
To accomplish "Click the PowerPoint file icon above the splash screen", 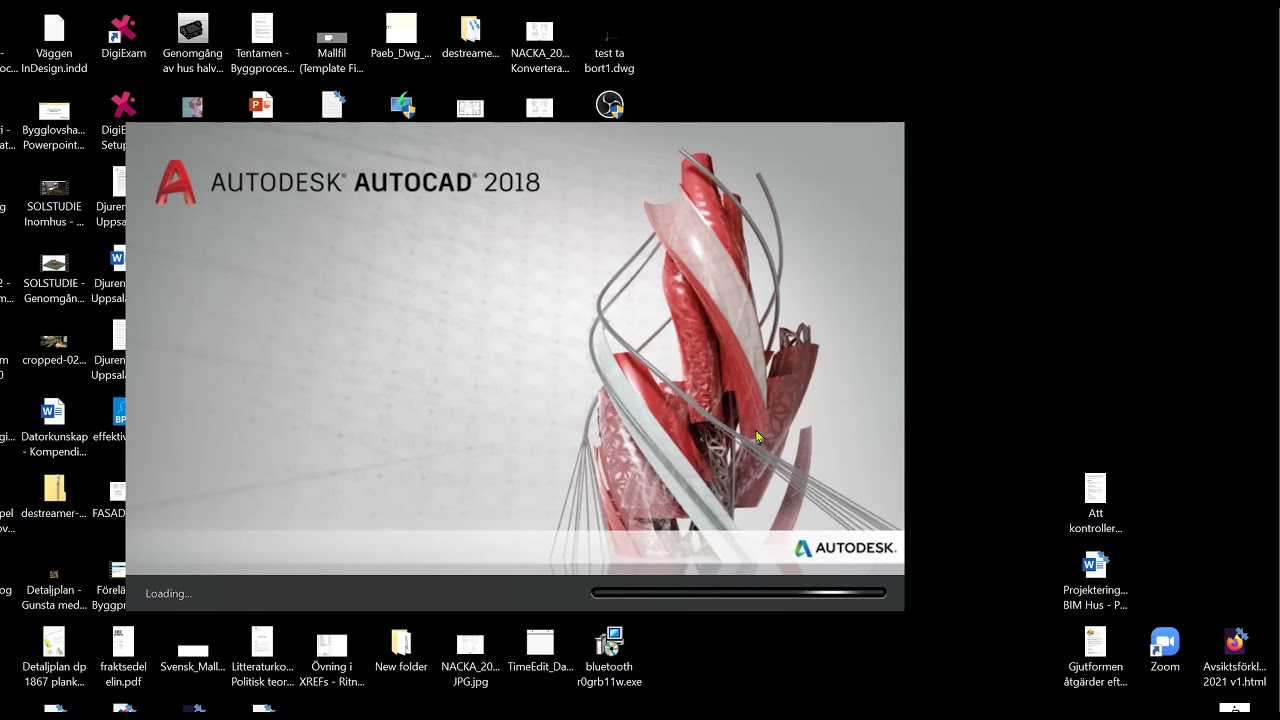I will 262,105.
